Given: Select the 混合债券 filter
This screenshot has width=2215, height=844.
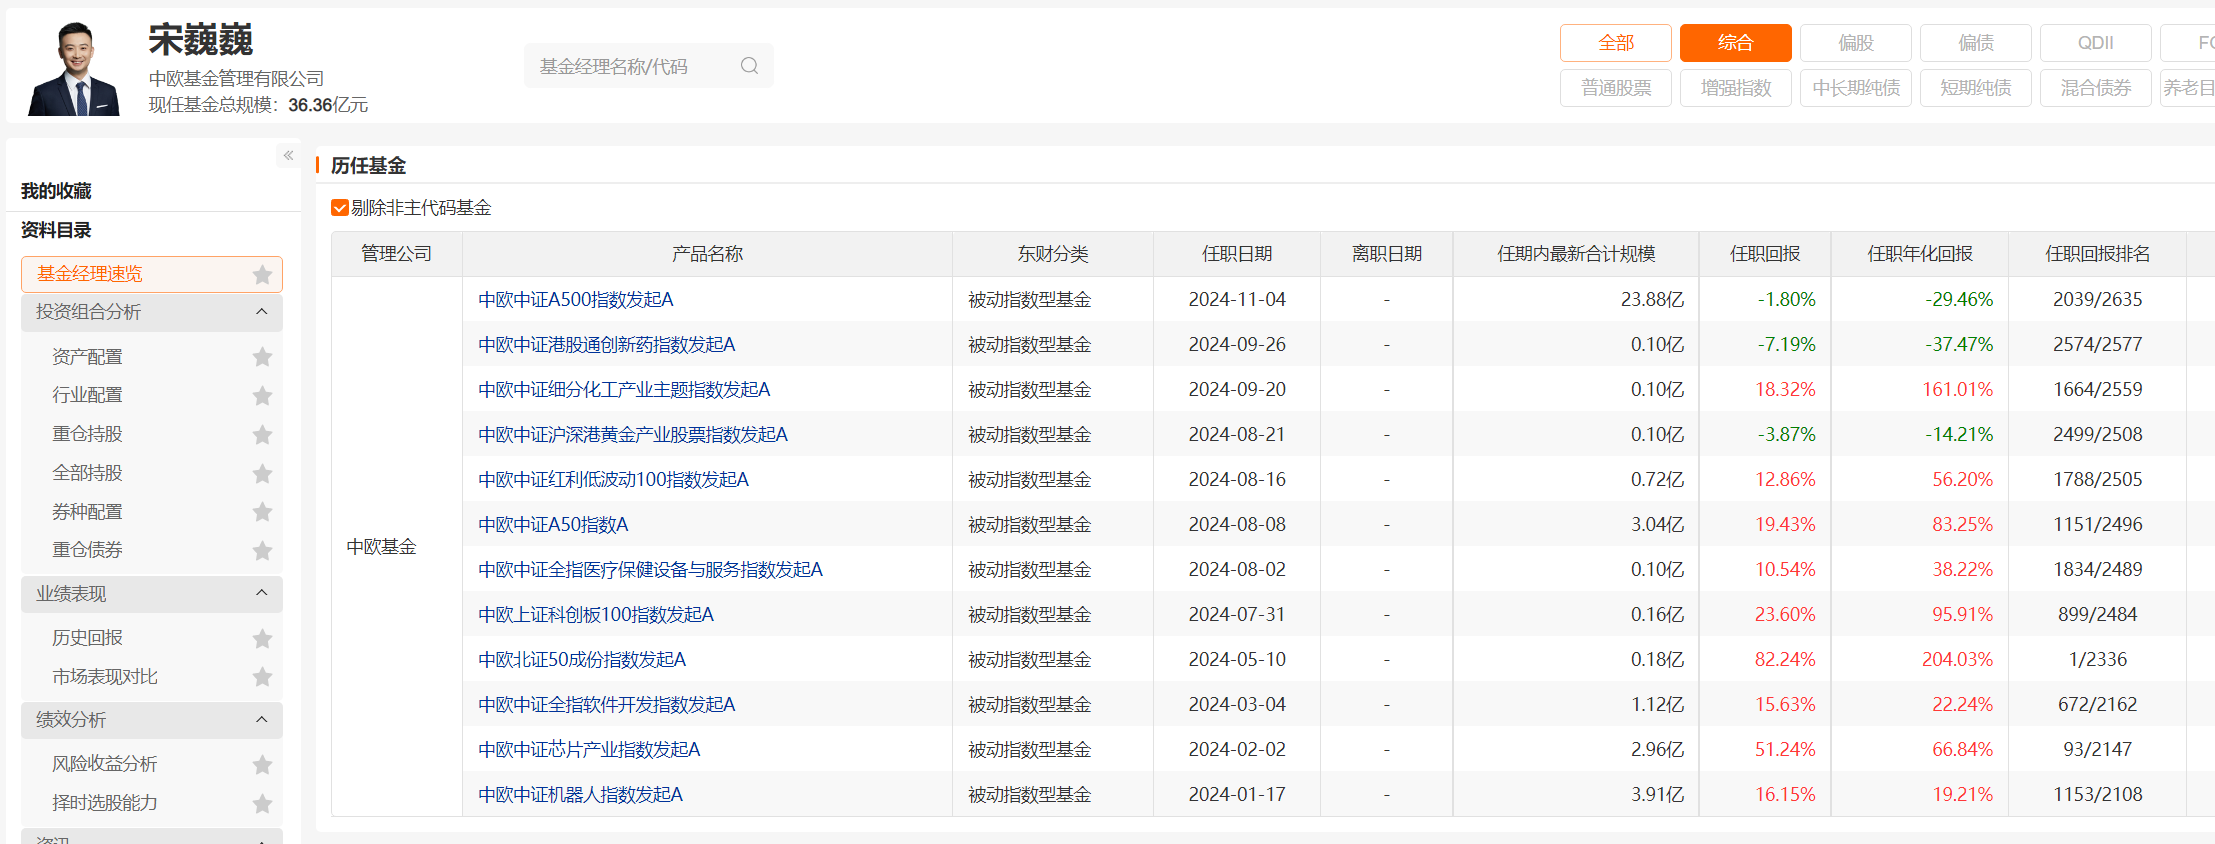Looking at the screenshot, I should 2096,88.
